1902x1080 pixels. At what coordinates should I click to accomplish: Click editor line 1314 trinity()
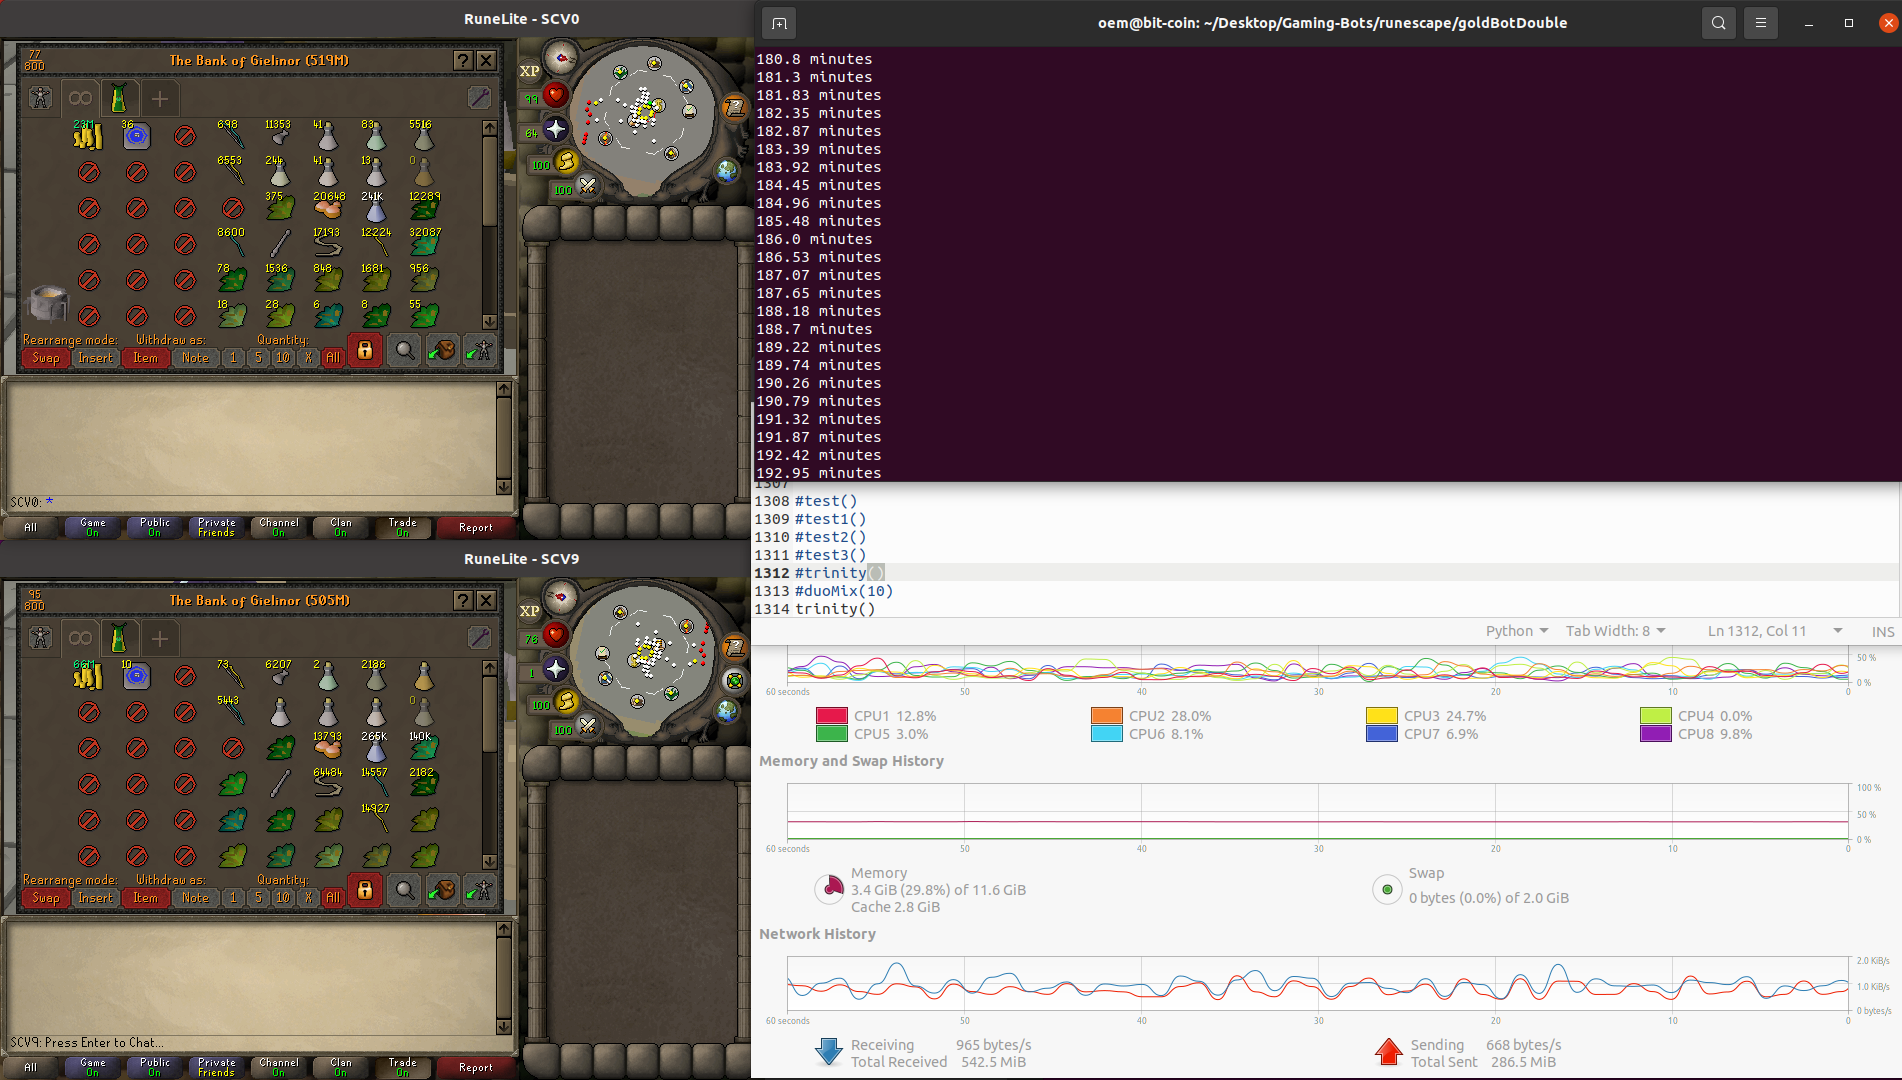click(835, 609)
